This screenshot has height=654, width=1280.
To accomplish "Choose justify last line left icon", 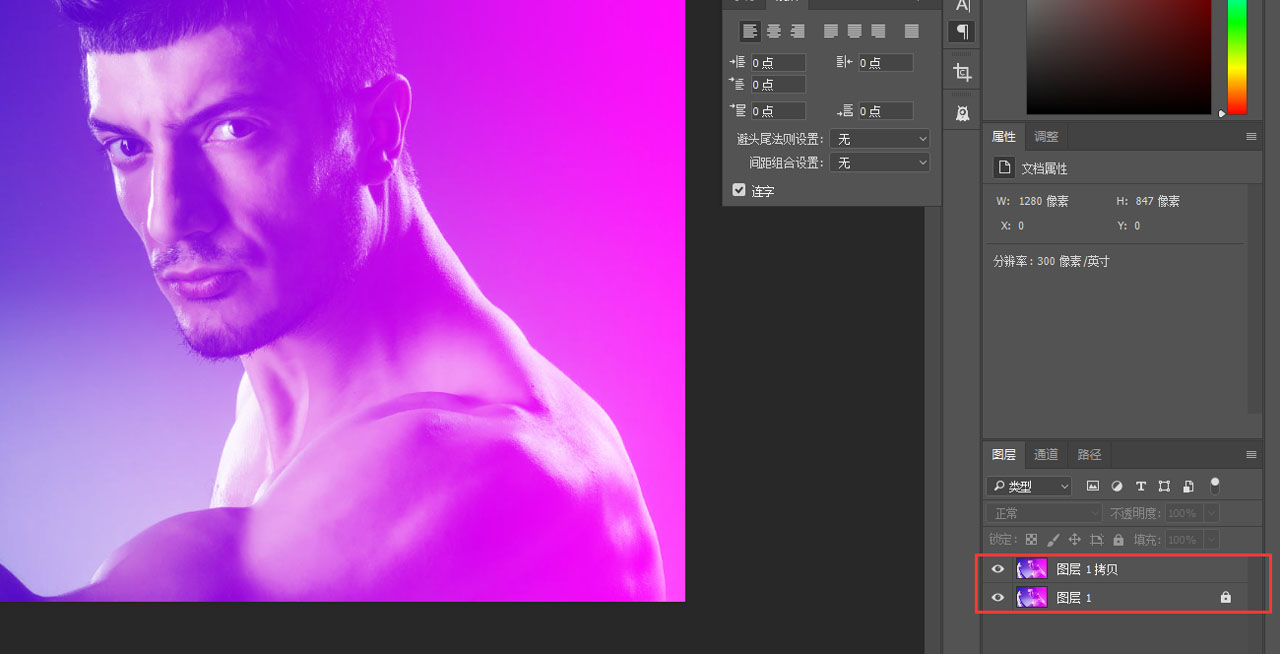I will click(831, 31).
